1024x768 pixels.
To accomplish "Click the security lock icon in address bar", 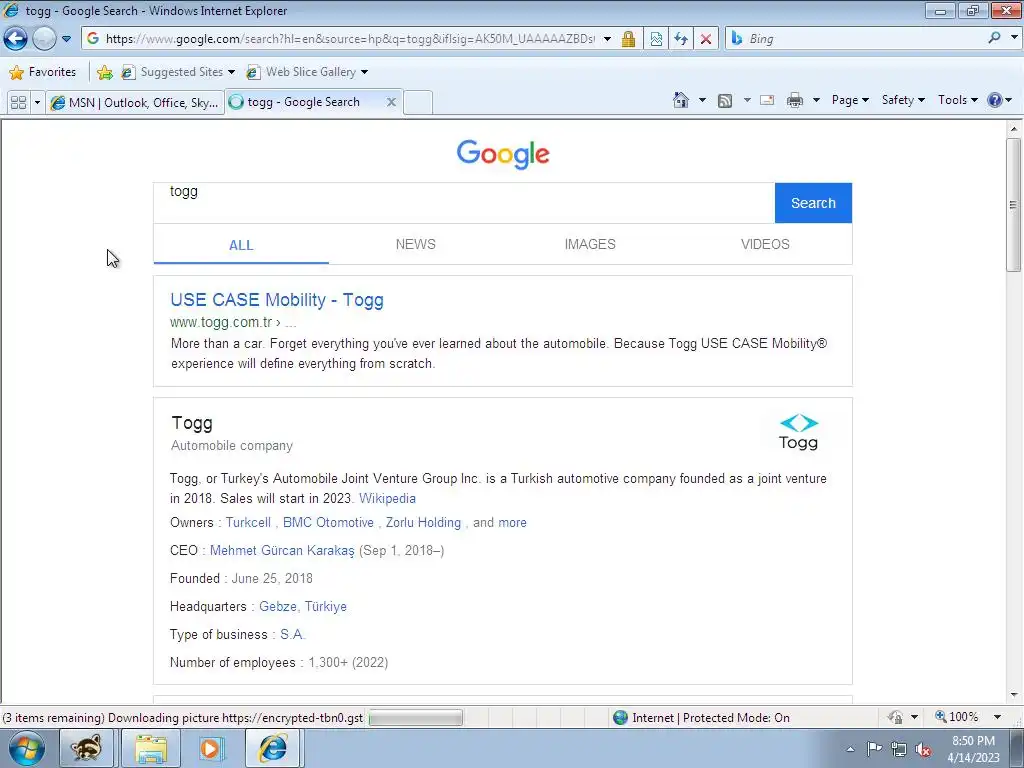I will [628, 39].
